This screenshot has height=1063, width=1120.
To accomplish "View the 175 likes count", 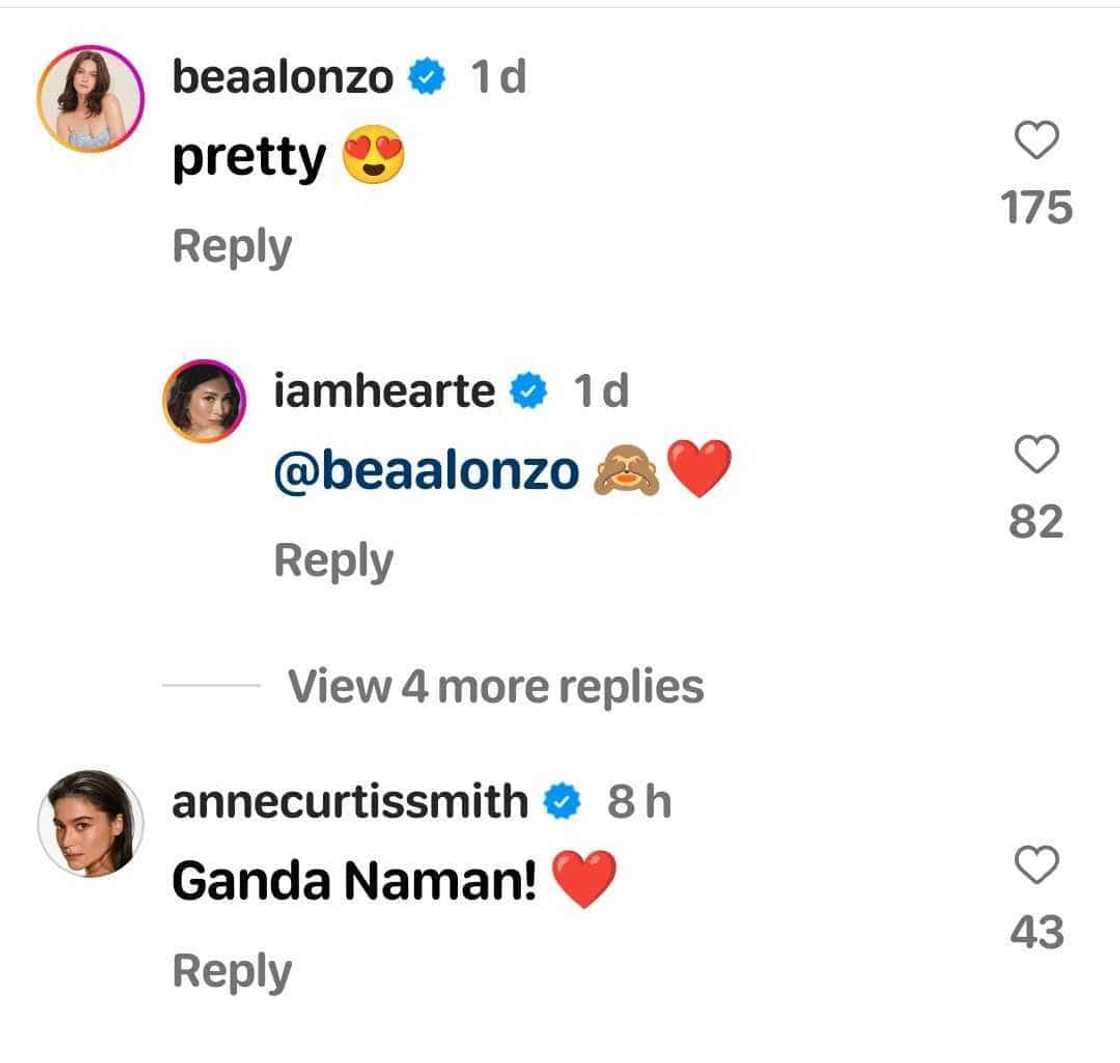I will click(x=1037, y=208).
